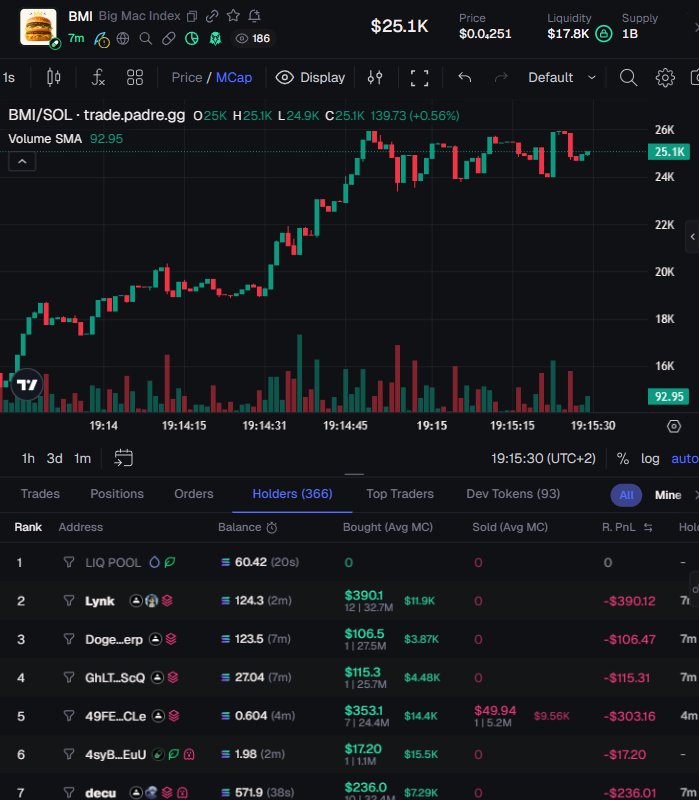The width and height of the screenshot is (699, 800).
Task: Click the liquidity lock icon beside $17.8K
Action: (x=604, y=34)
